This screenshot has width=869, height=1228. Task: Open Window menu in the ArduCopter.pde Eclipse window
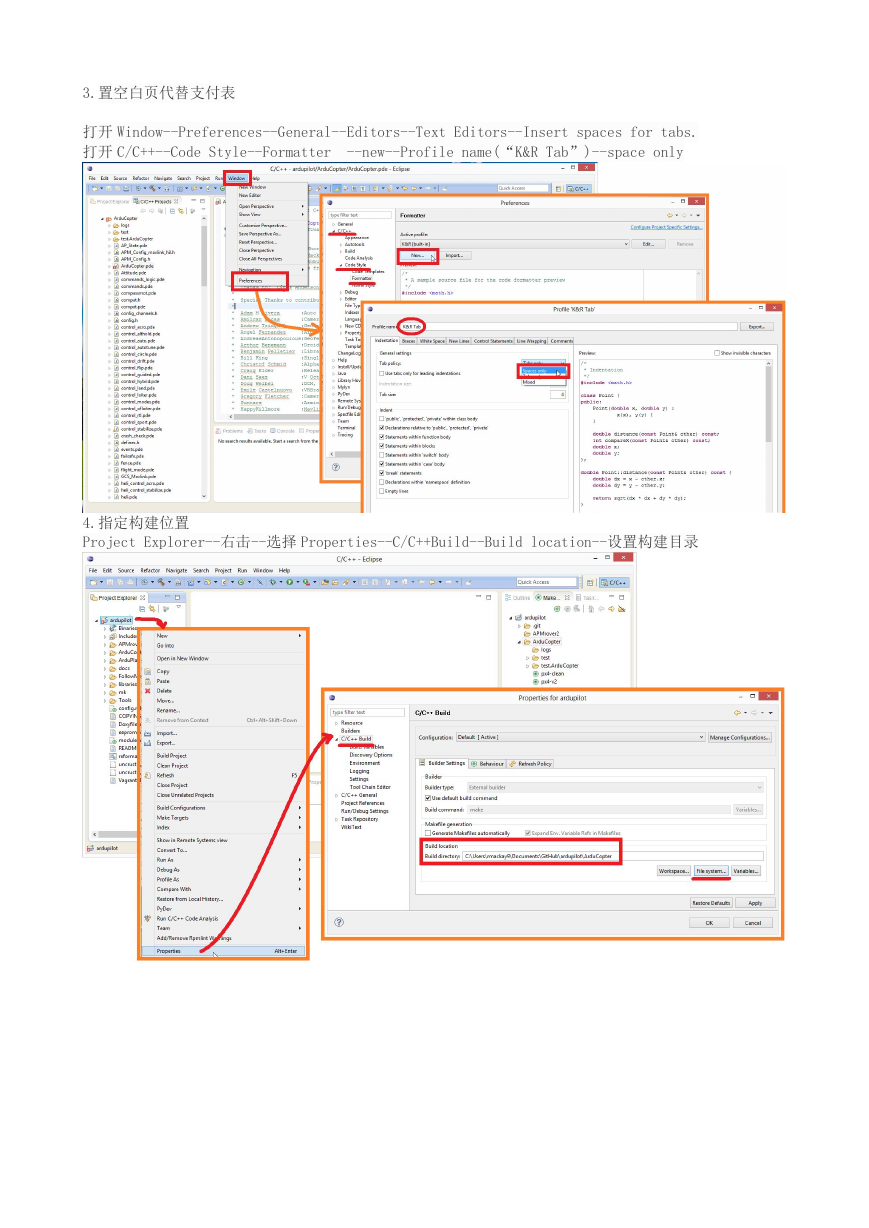(236, 178)
